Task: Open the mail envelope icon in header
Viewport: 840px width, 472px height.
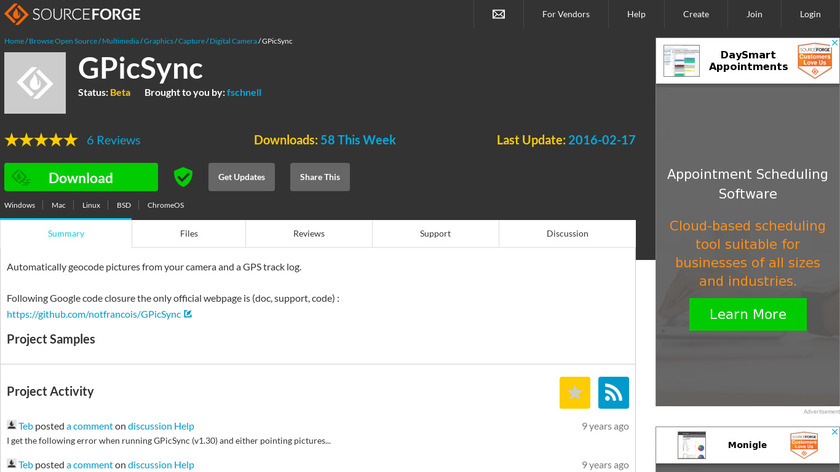Action: click(498, 14)
